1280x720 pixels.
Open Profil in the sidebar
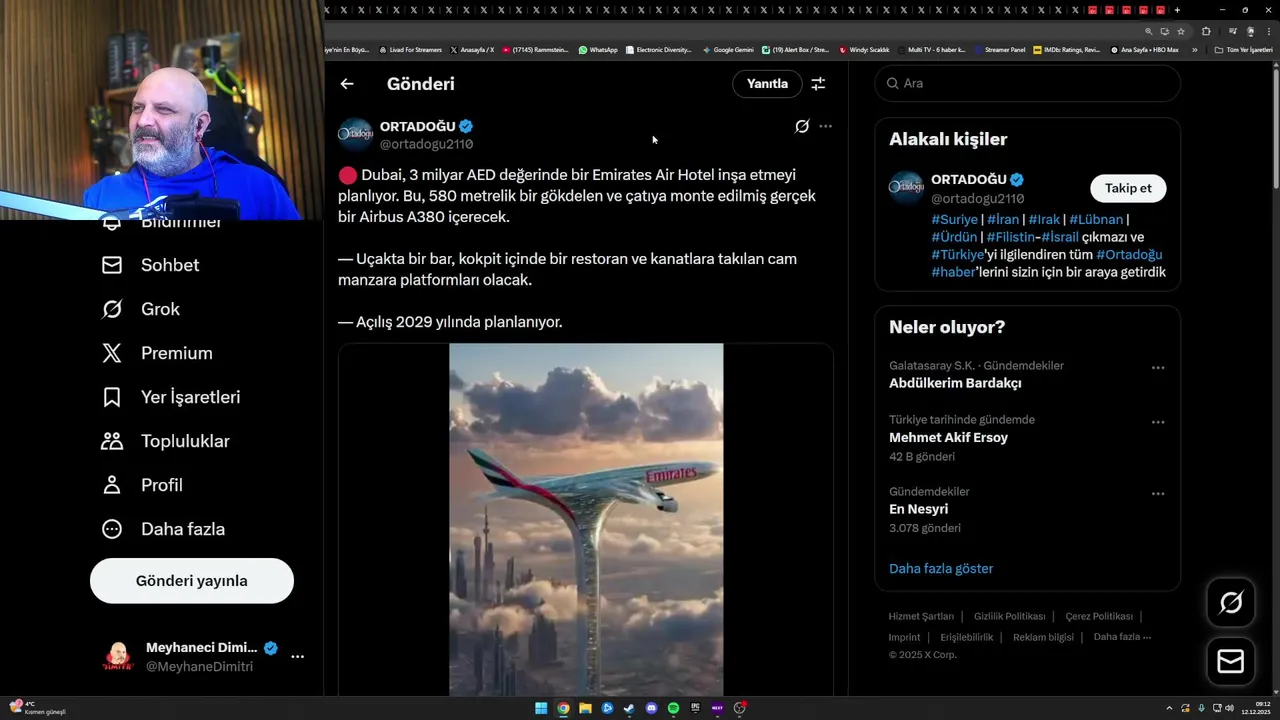[142, 485]
